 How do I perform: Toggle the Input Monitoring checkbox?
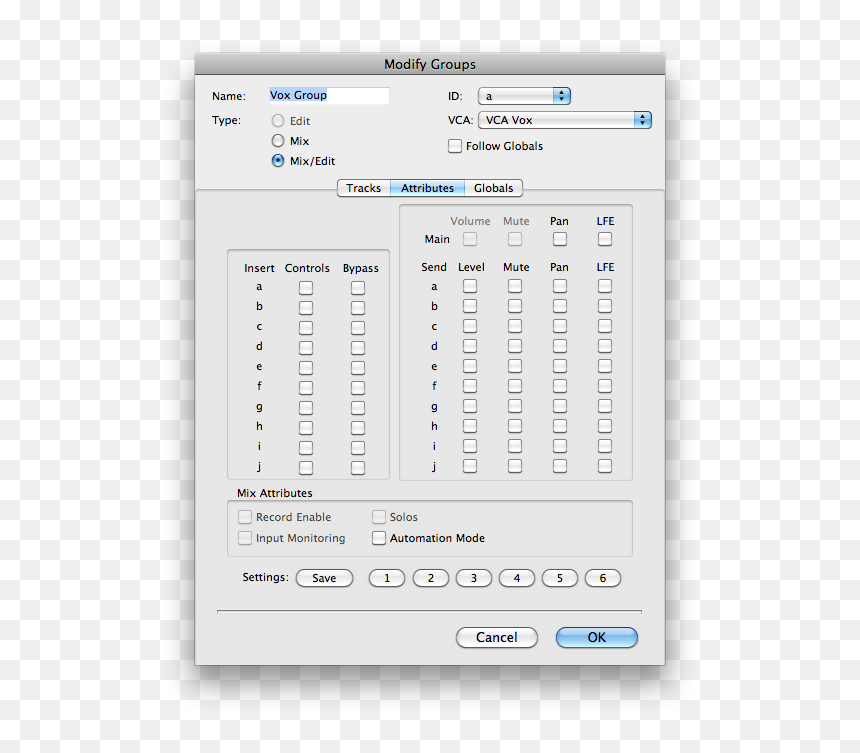245,538
